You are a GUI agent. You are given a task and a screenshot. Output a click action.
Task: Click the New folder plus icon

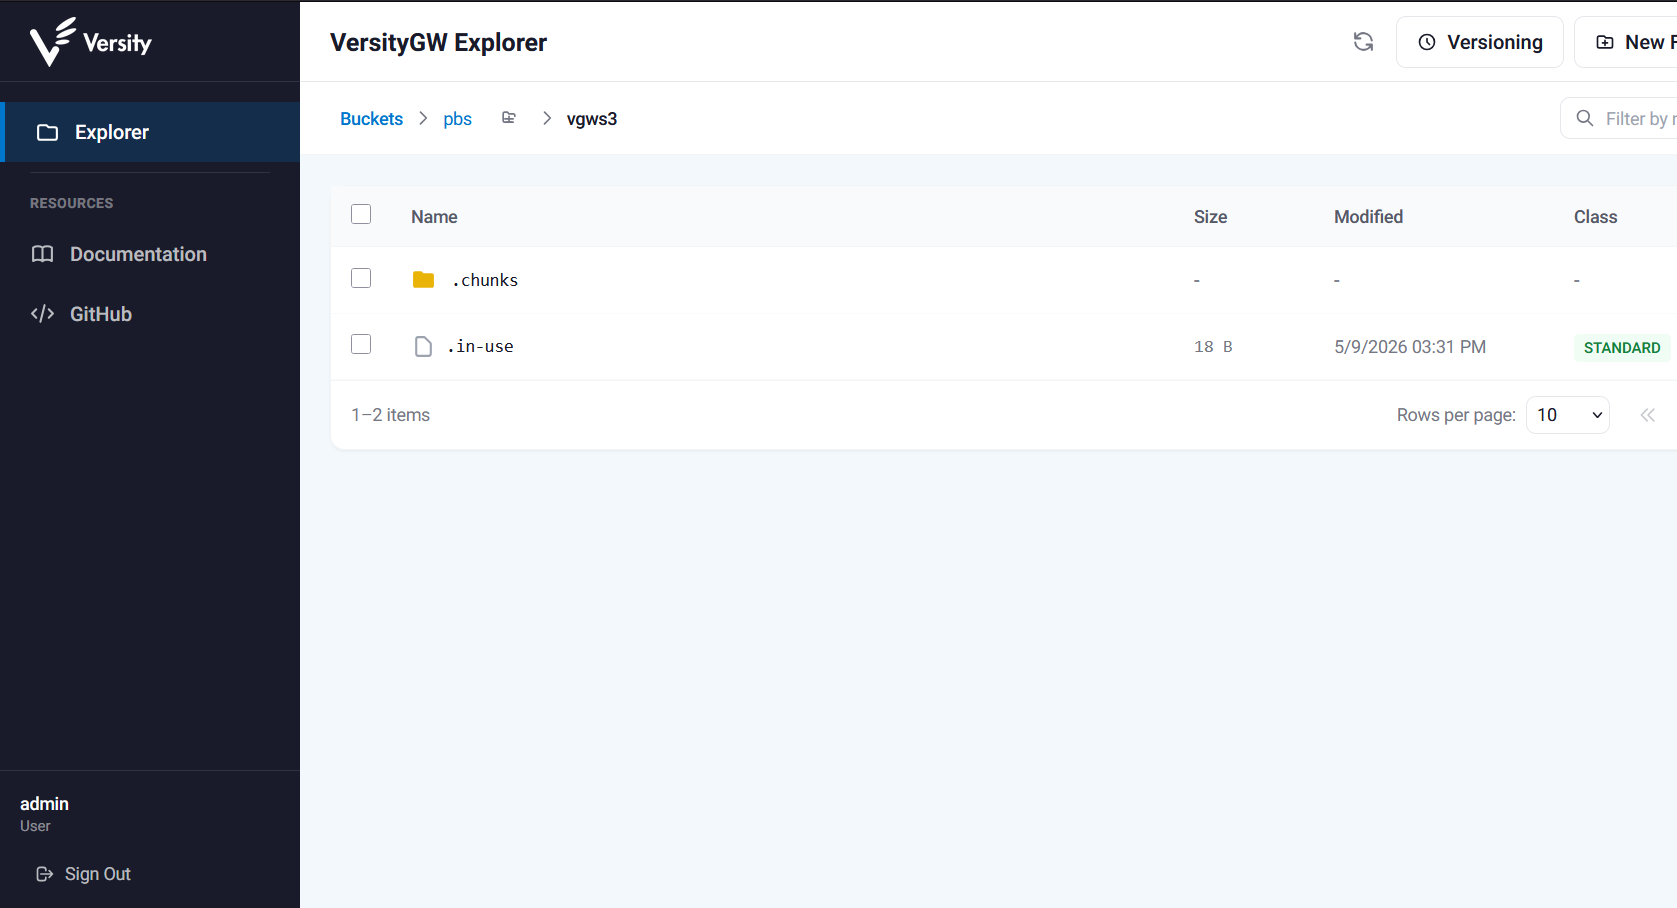(1605, 42)
